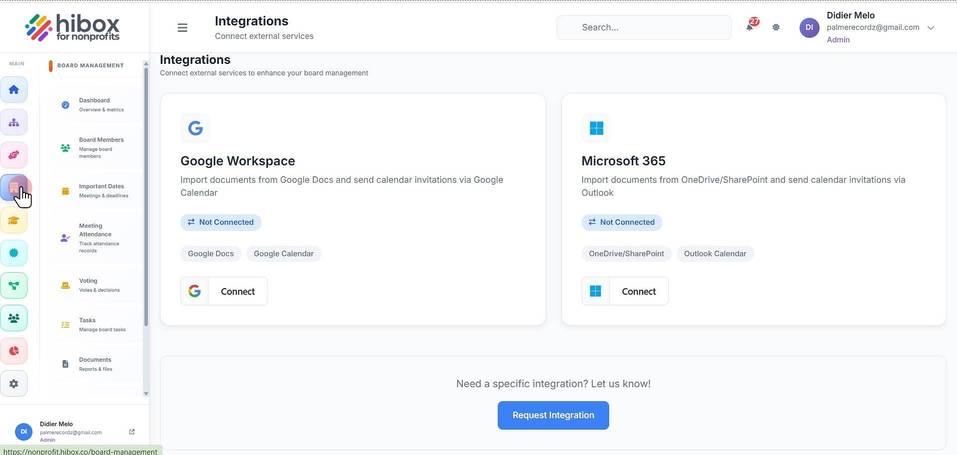Screen dimensions: 957x455
Task: Focus the Search input field
Action: (x=644, y=27)
